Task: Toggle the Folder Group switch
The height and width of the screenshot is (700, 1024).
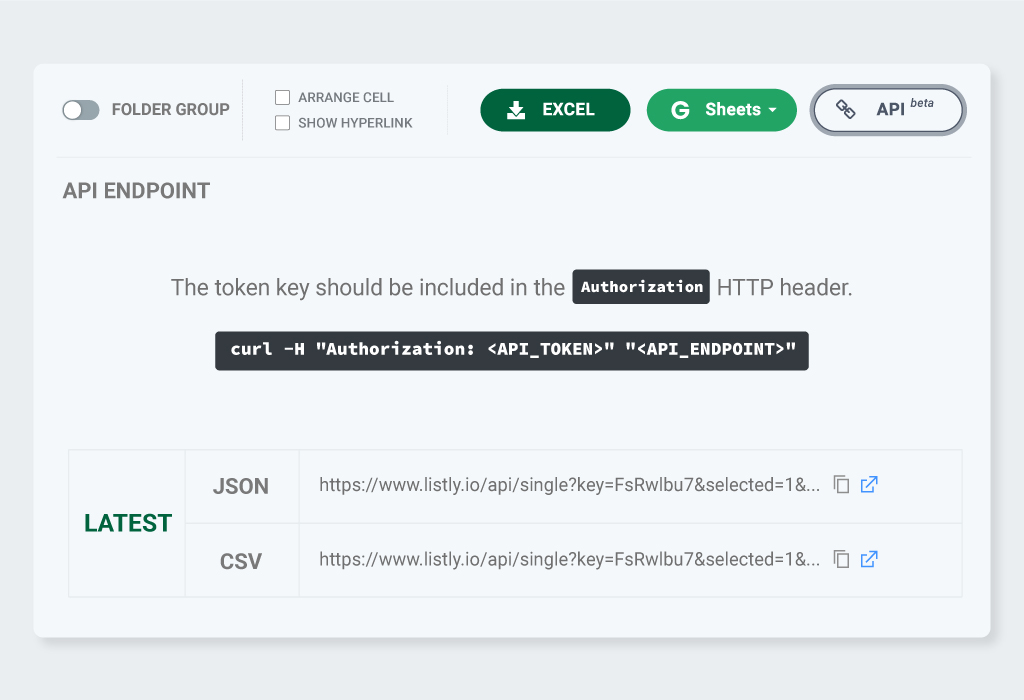Action: 81,110
